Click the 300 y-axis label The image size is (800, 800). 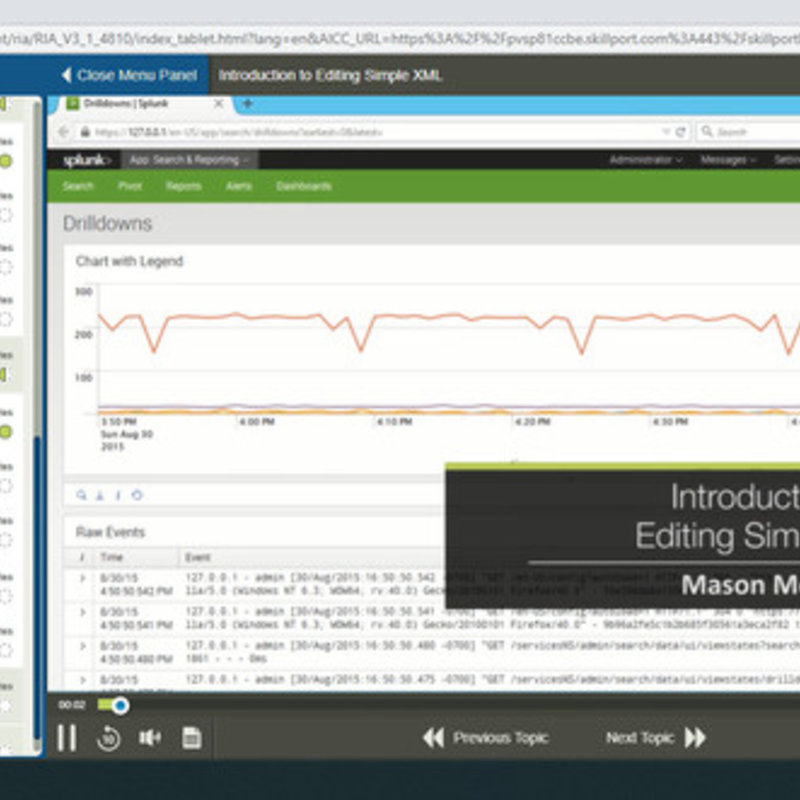84,291
